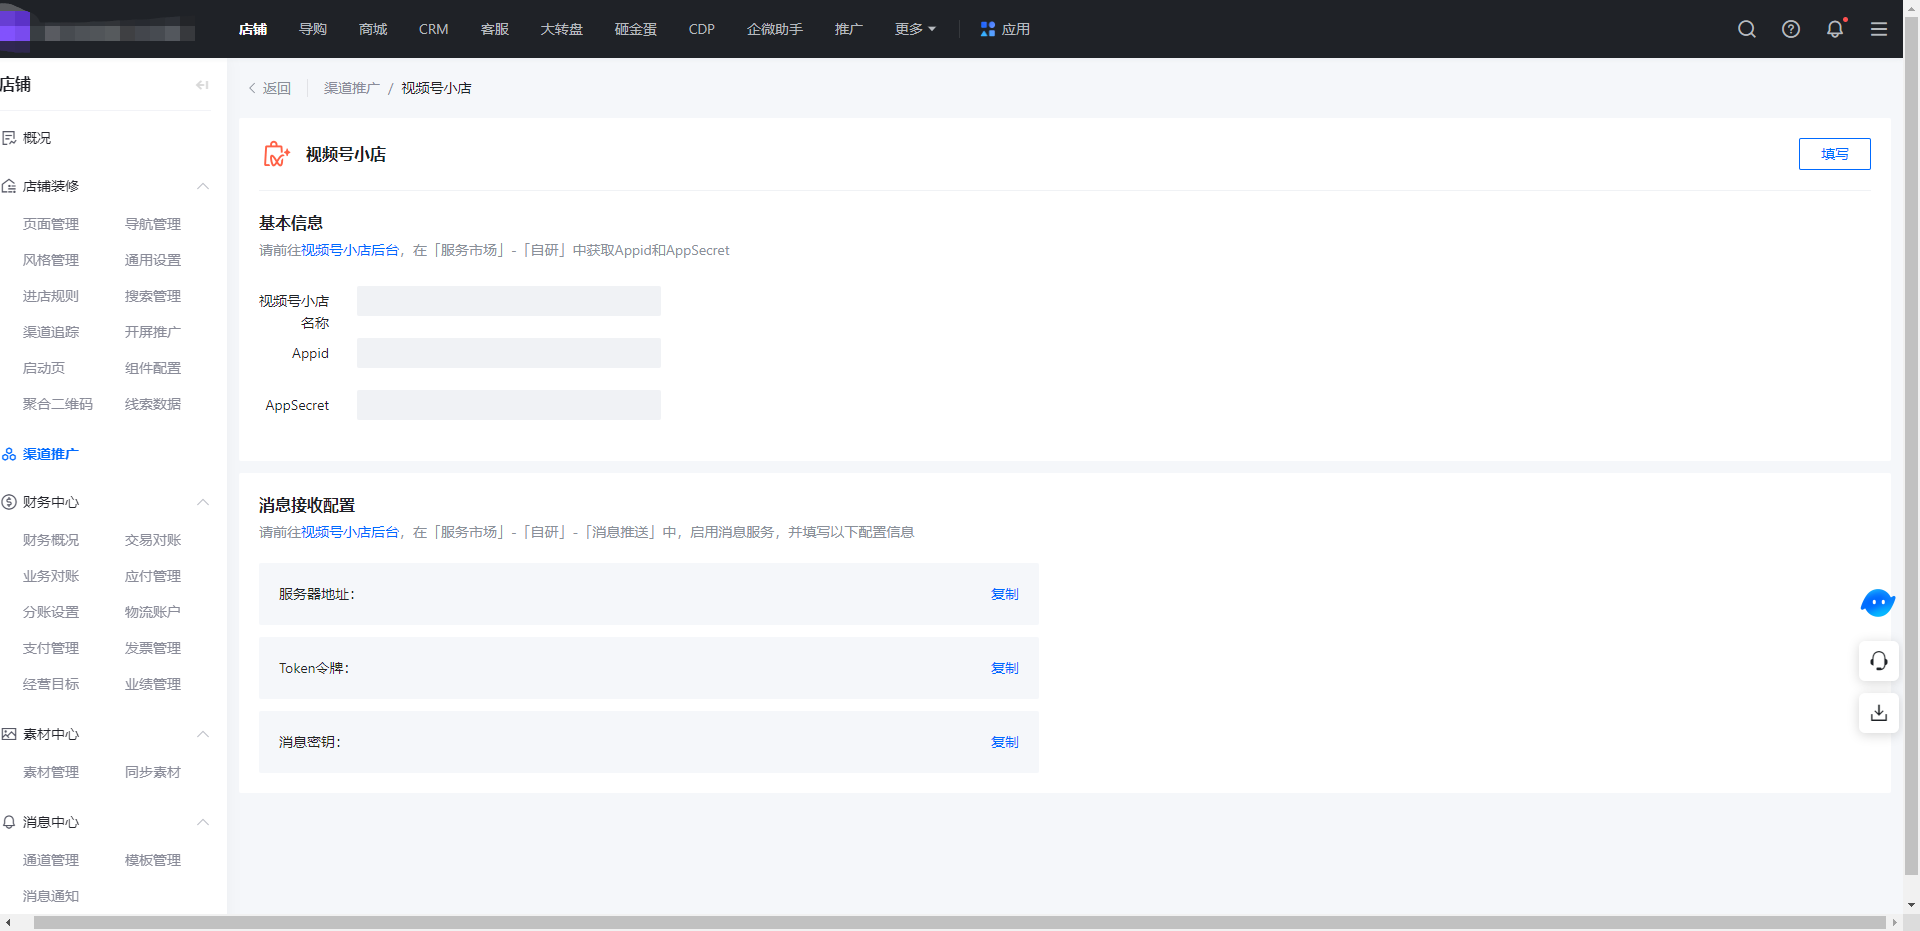Open 交易对账 in sidebar

153,540
